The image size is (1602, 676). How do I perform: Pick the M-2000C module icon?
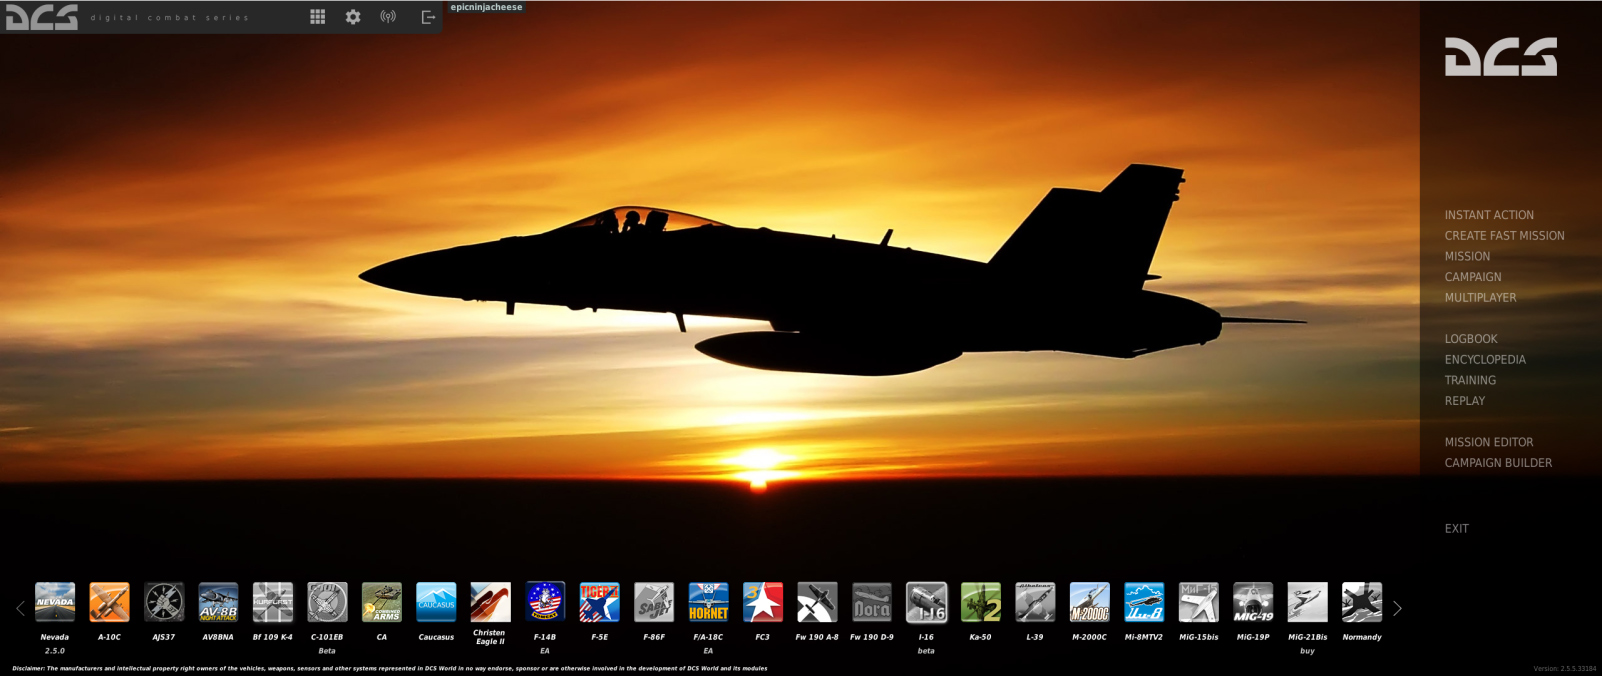point(1089,603)
